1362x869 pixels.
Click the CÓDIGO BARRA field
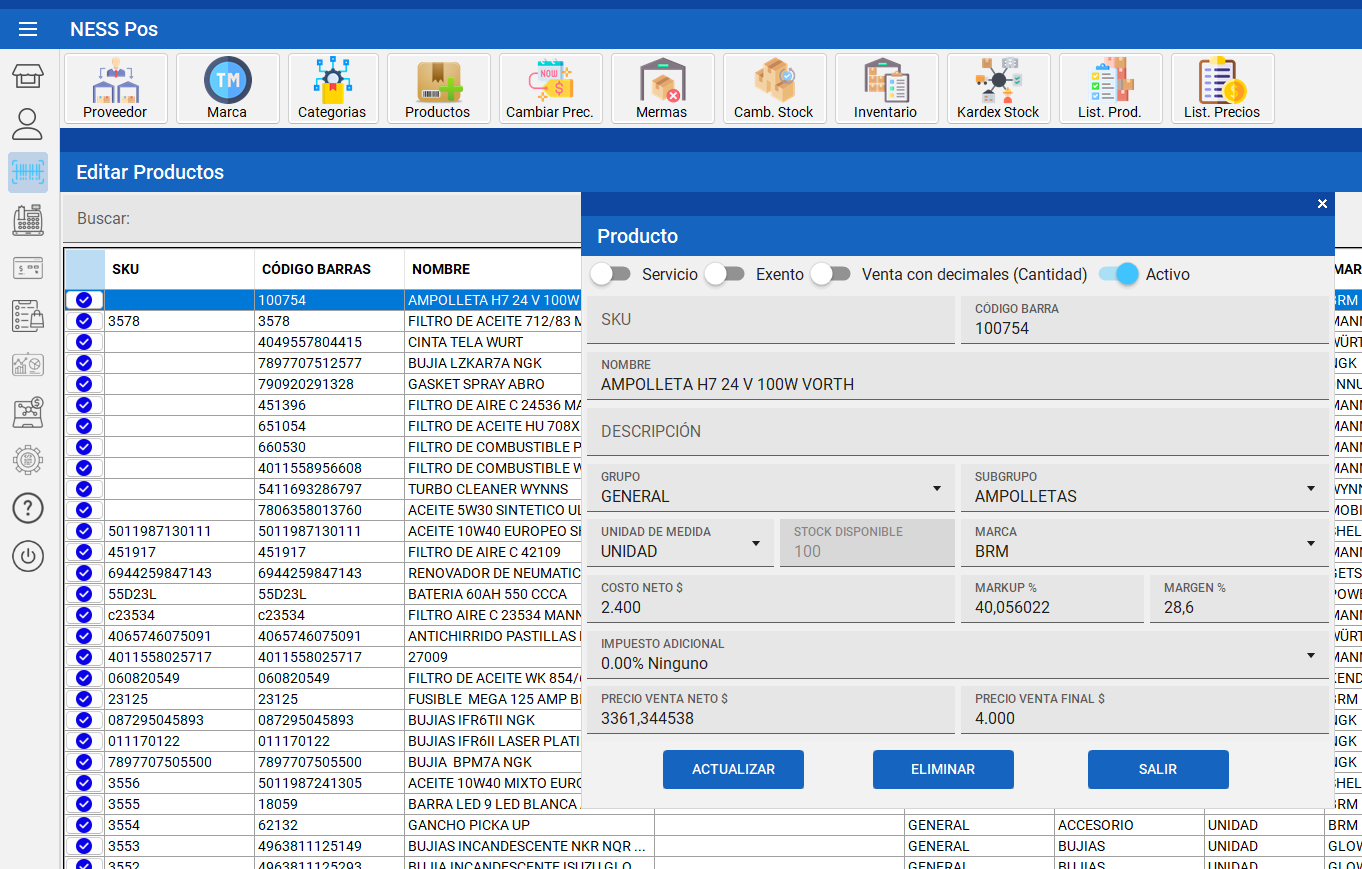point(1145,320)
